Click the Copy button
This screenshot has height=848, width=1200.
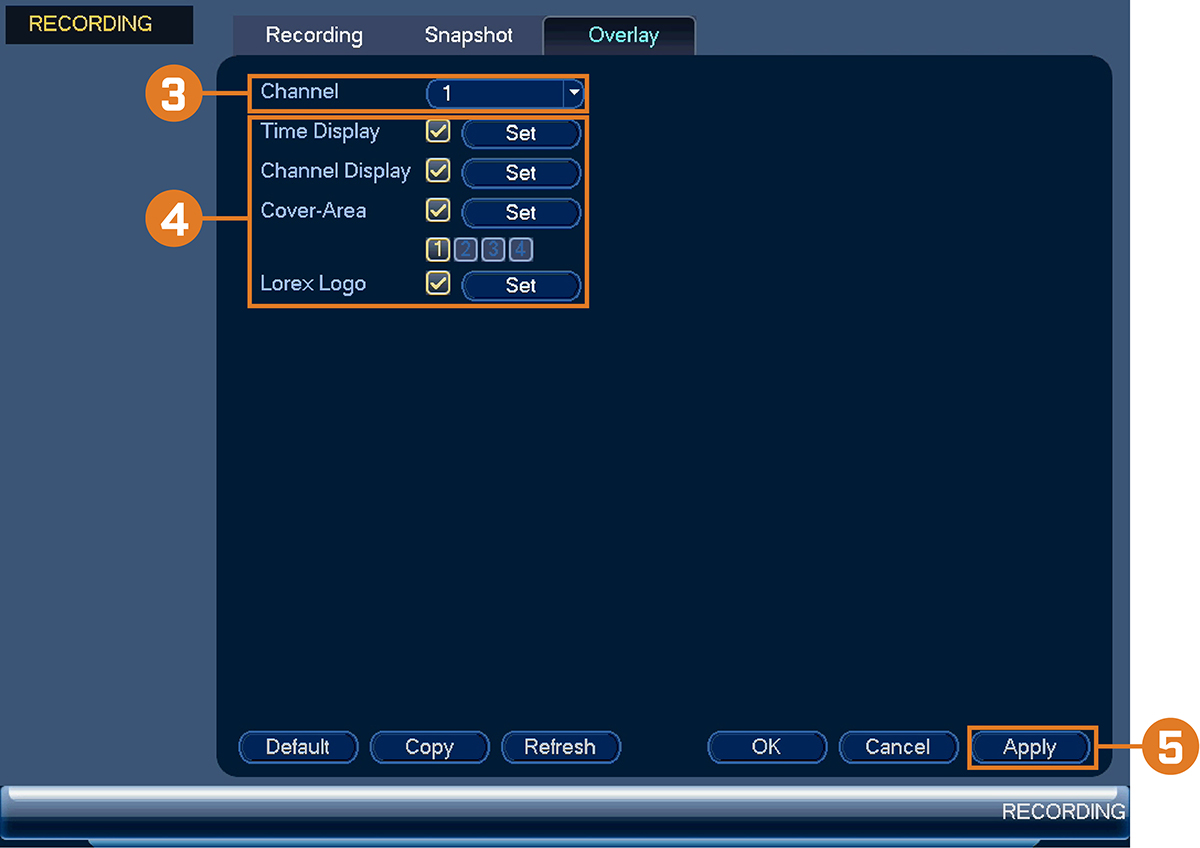click(429, 747)
